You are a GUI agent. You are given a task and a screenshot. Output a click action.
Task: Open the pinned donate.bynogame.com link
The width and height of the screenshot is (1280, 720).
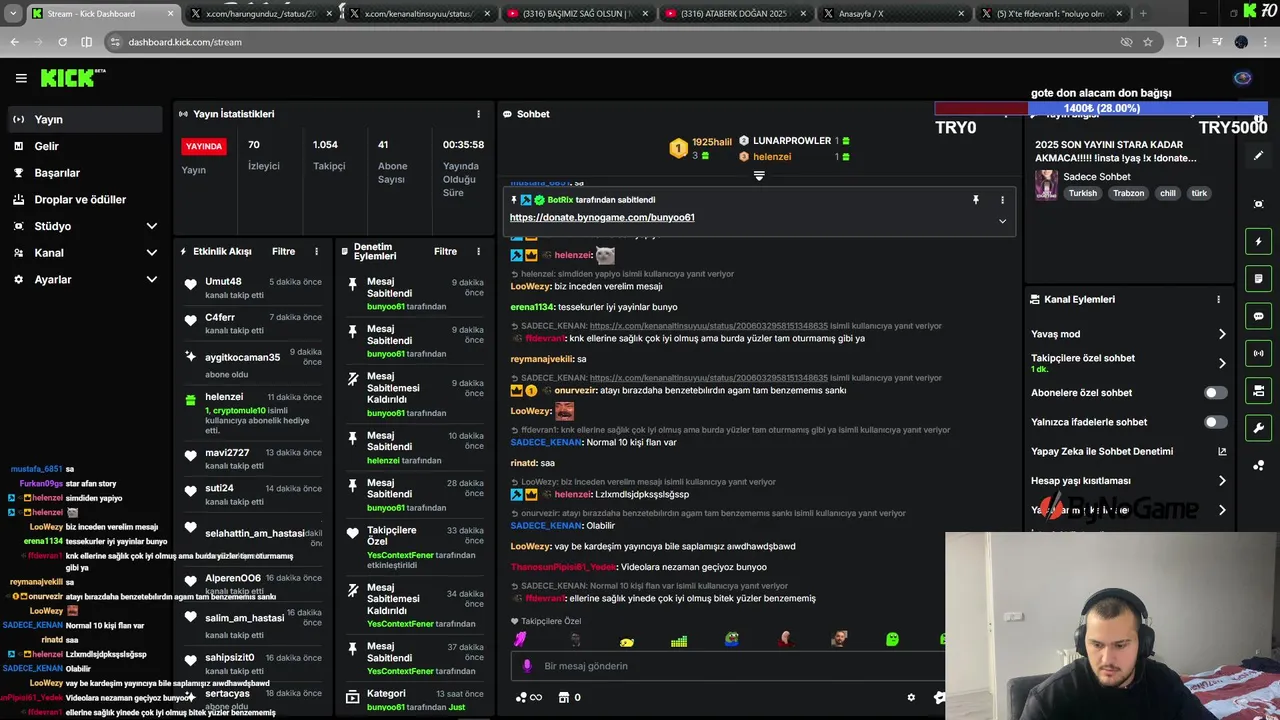click(x=602, y=217)
